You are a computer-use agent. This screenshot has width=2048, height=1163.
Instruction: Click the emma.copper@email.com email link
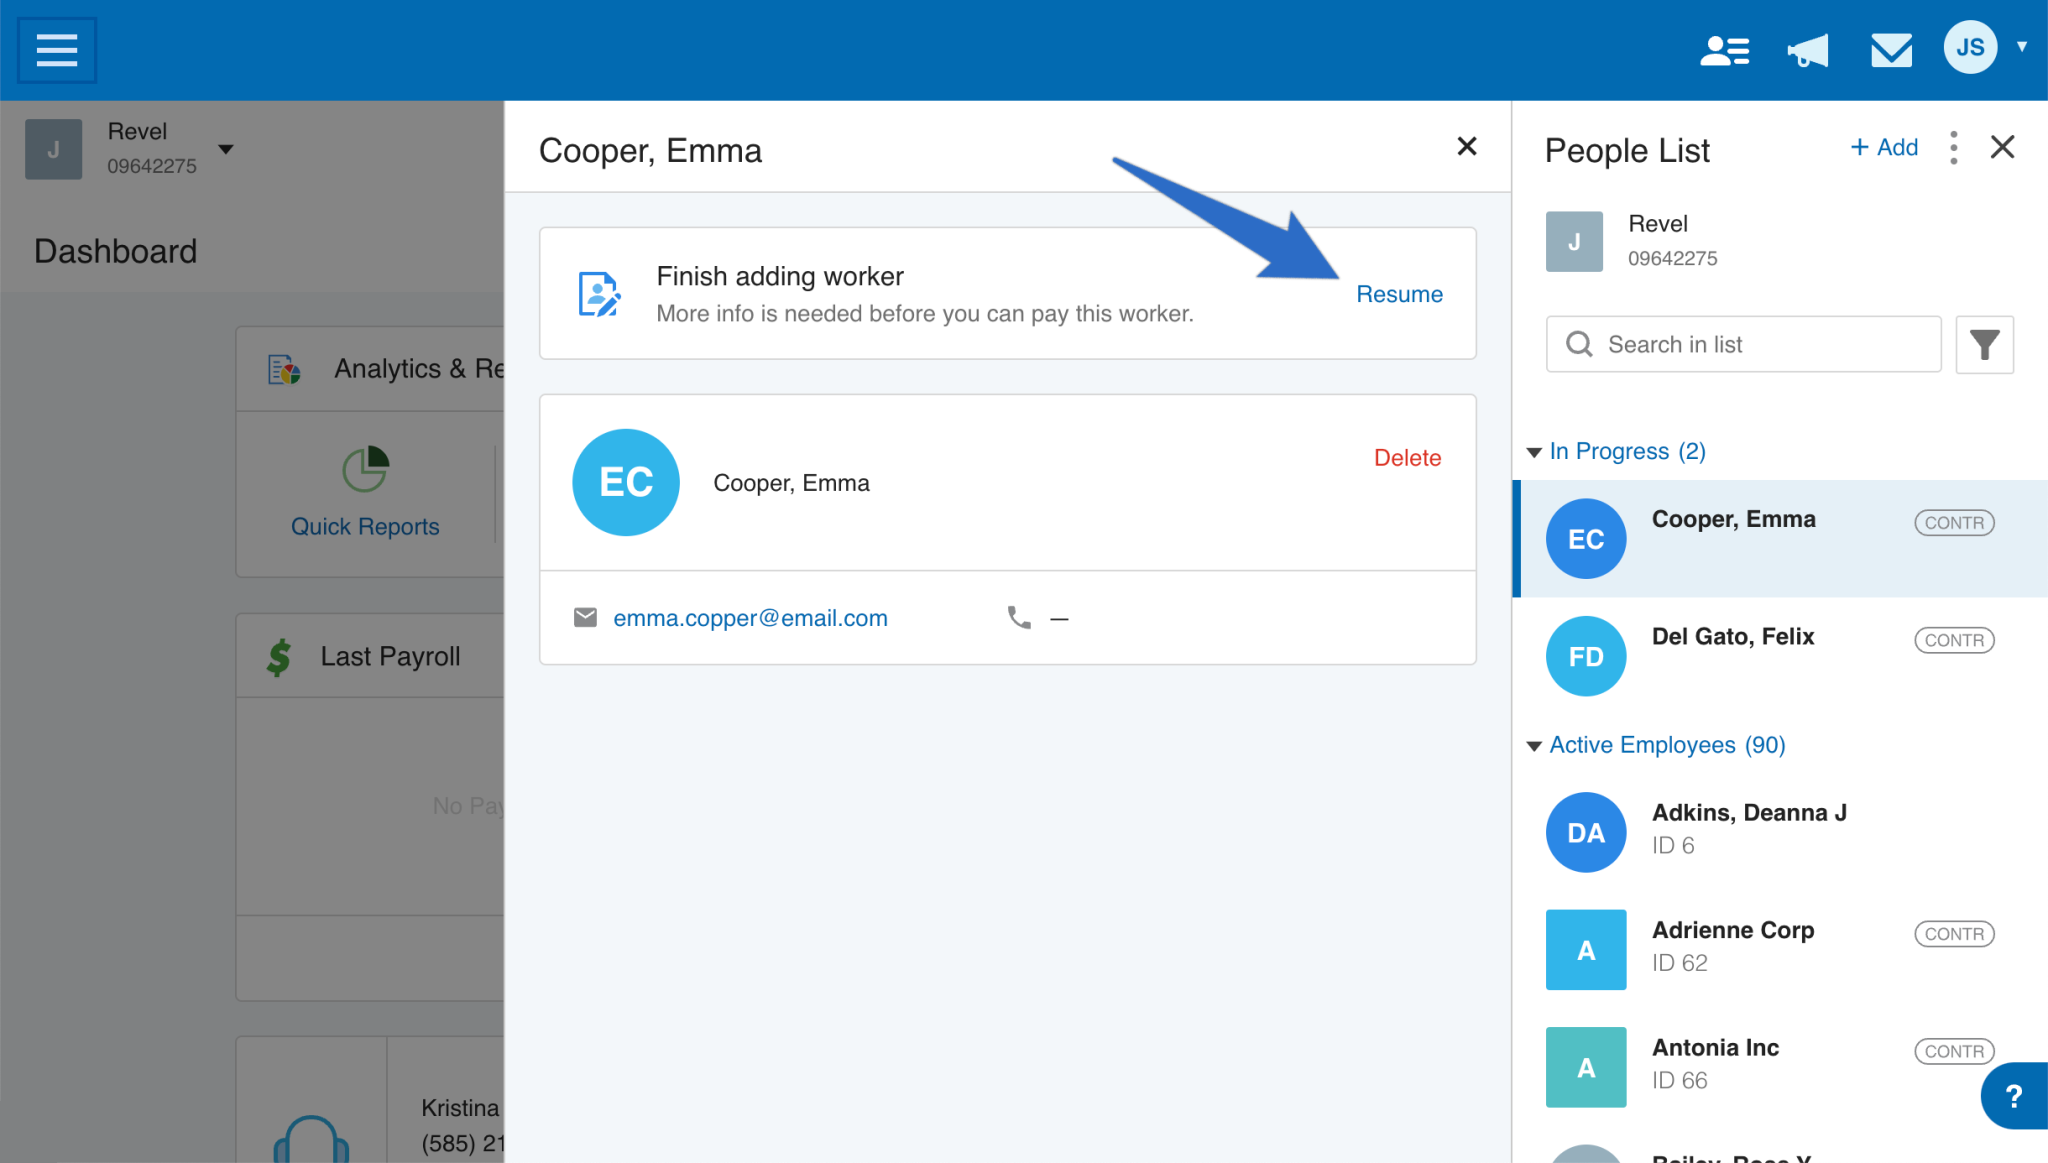pos(750,618)
